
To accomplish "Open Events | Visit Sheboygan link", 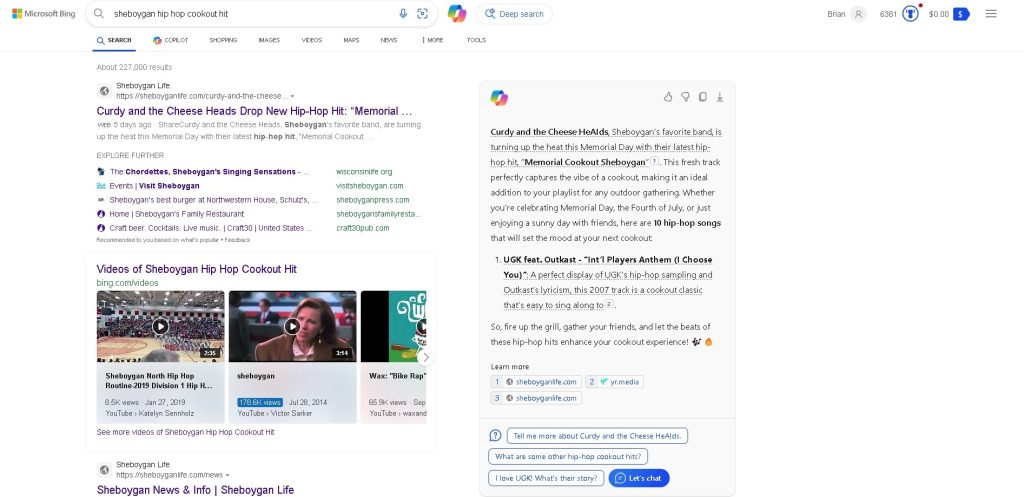I will [x=154, y=186].
